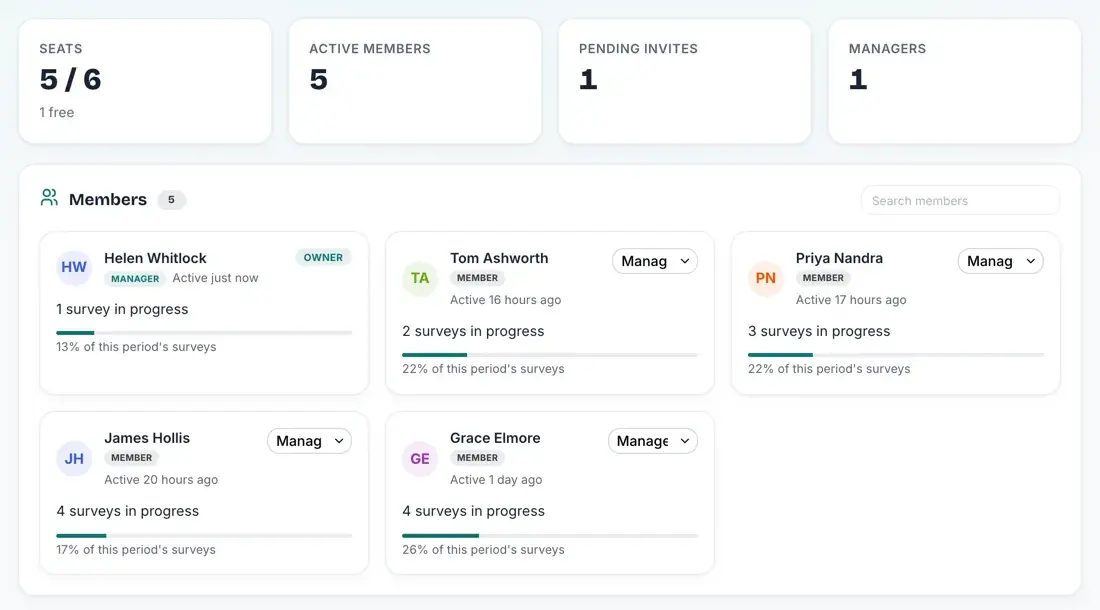
Task: Click the MANAGER badge under Helen Whitlock
Action: coord(135,278)
